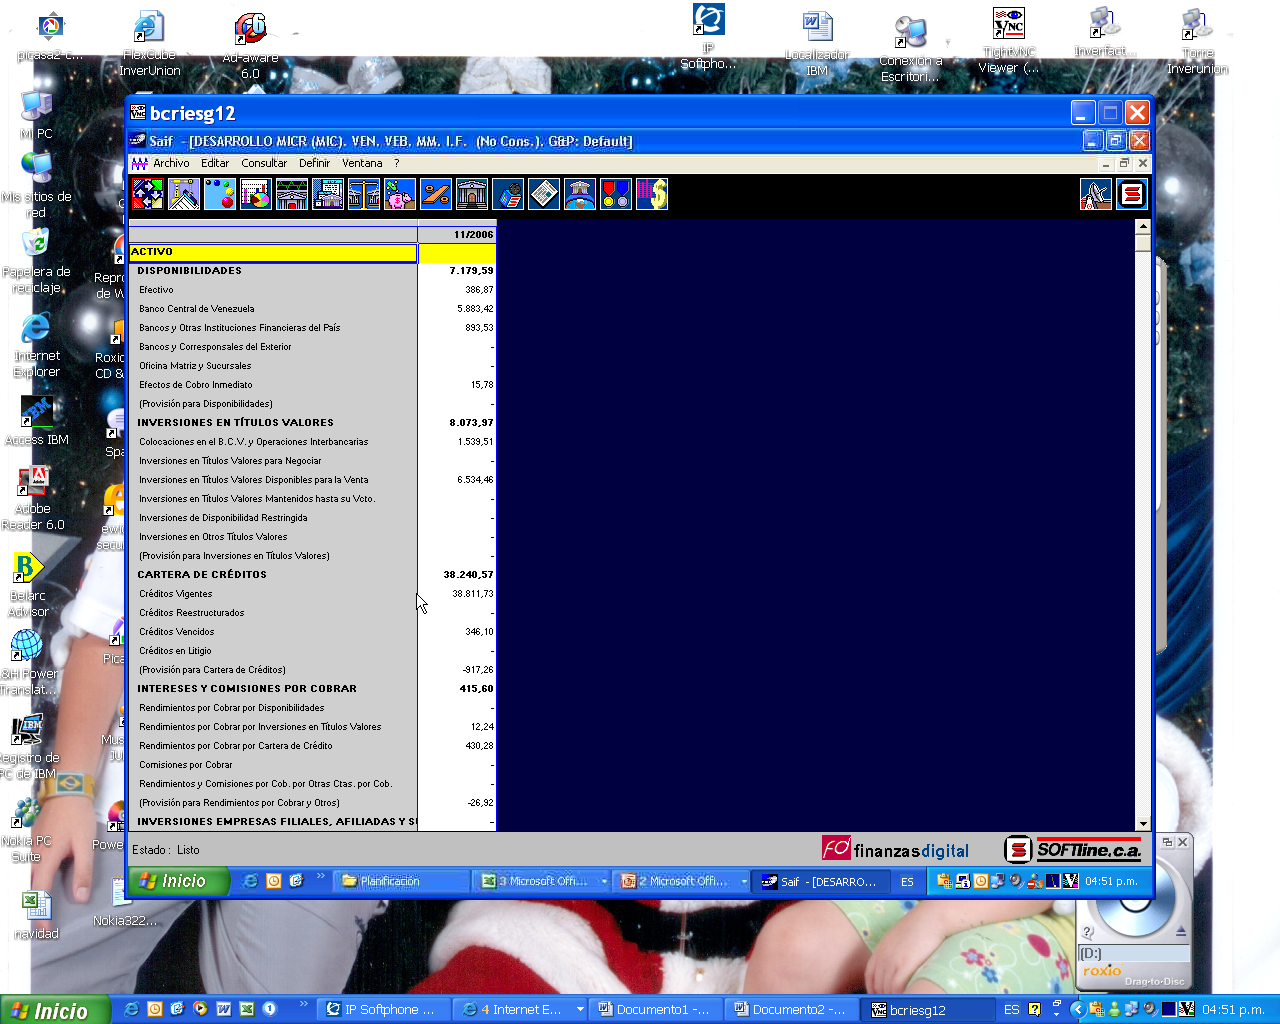Viewport: 1280px width, 1024px height.
Task: Open the Editar menu
Action: (x=215, y=163)
